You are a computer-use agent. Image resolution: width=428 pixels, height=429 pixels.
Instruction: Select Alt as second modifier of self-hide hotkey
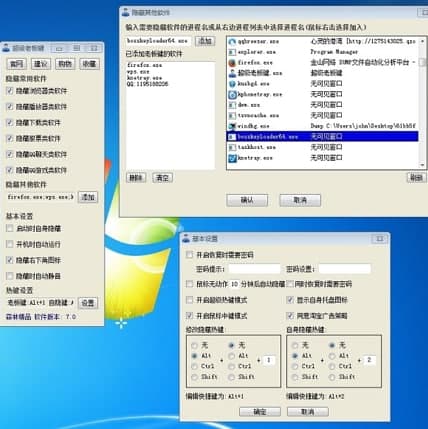(332, 356)
